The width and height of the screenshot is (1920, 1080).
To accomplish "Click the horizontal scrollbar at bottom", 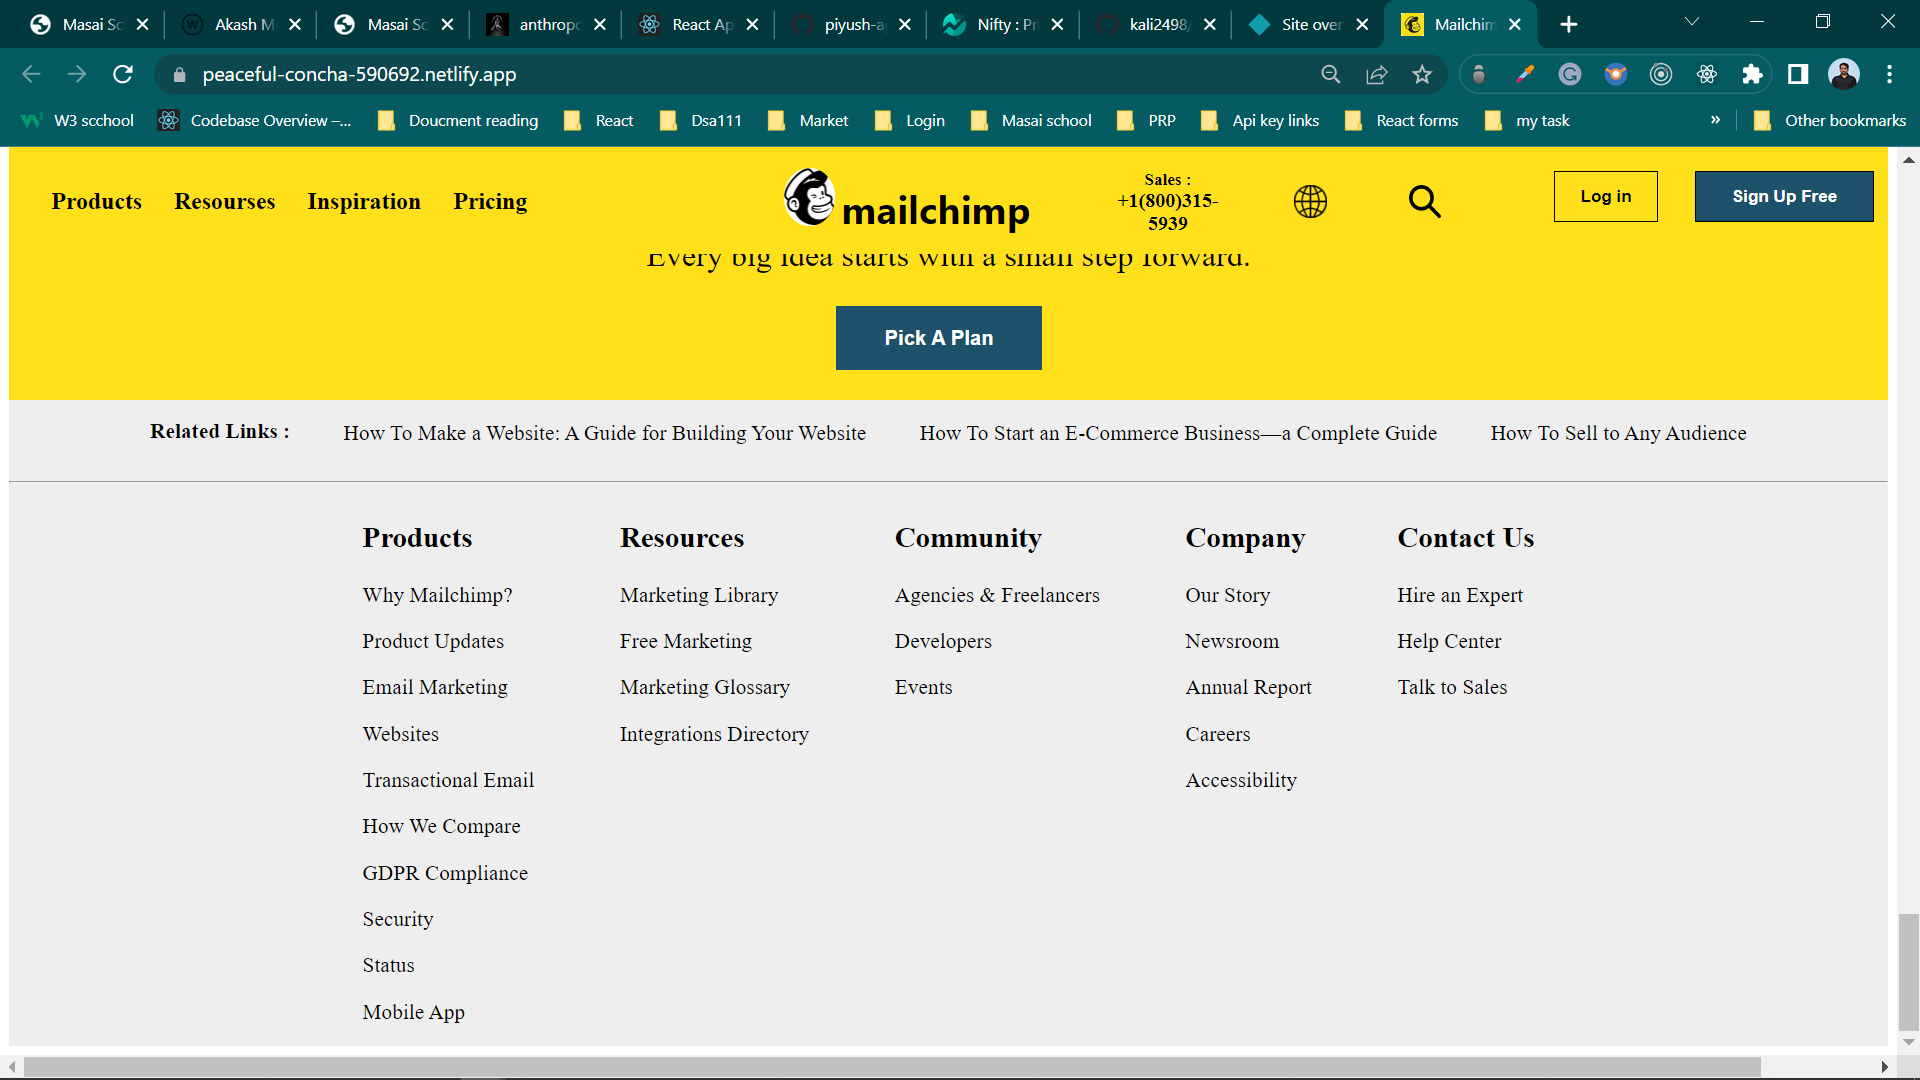I will 890,1067.
